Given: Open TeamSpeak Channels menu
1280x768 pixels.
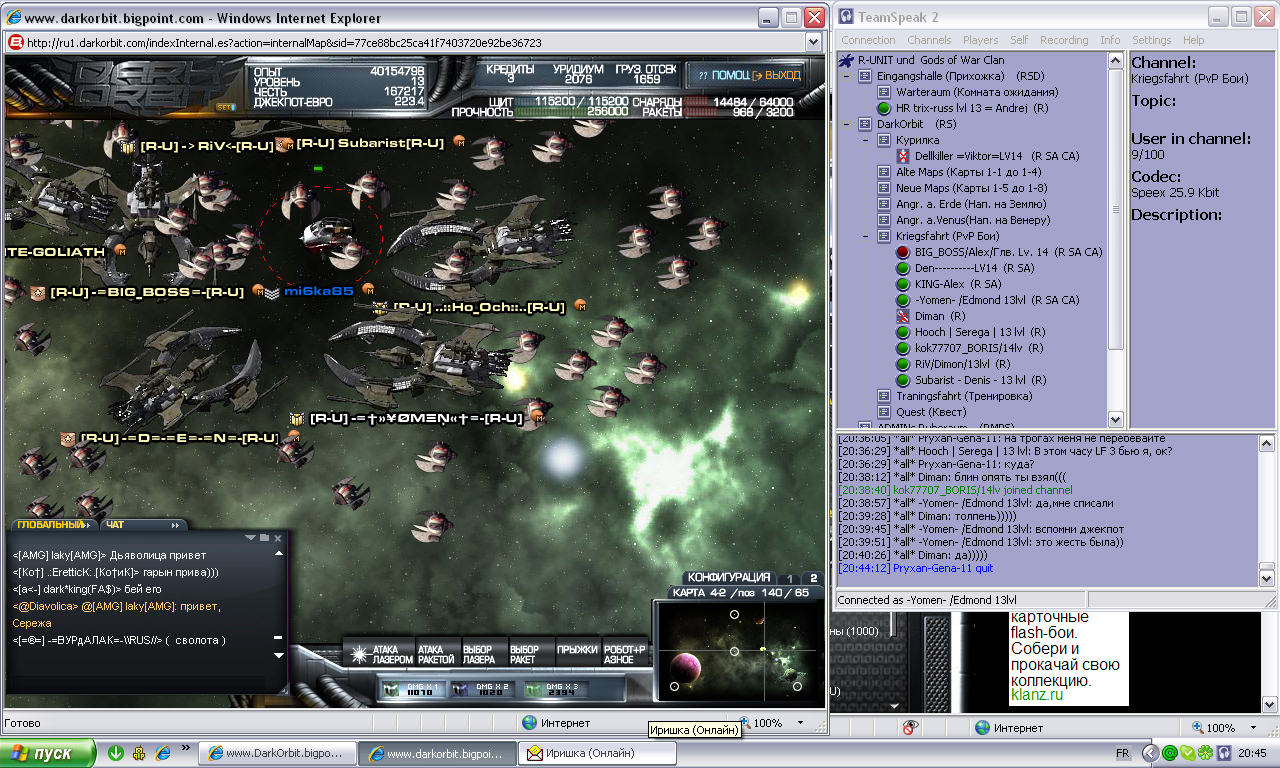Looking at the screenshot, I should coord(929,40).
